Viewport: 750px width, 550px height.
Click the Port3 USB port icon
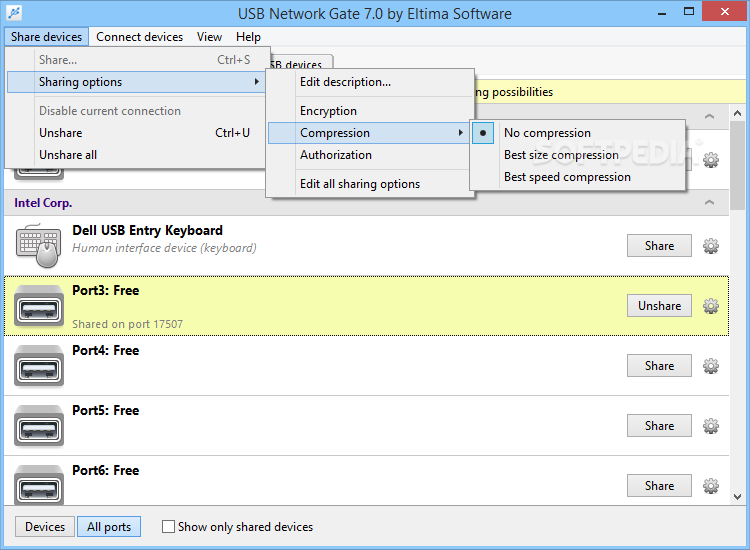(39, 306)
